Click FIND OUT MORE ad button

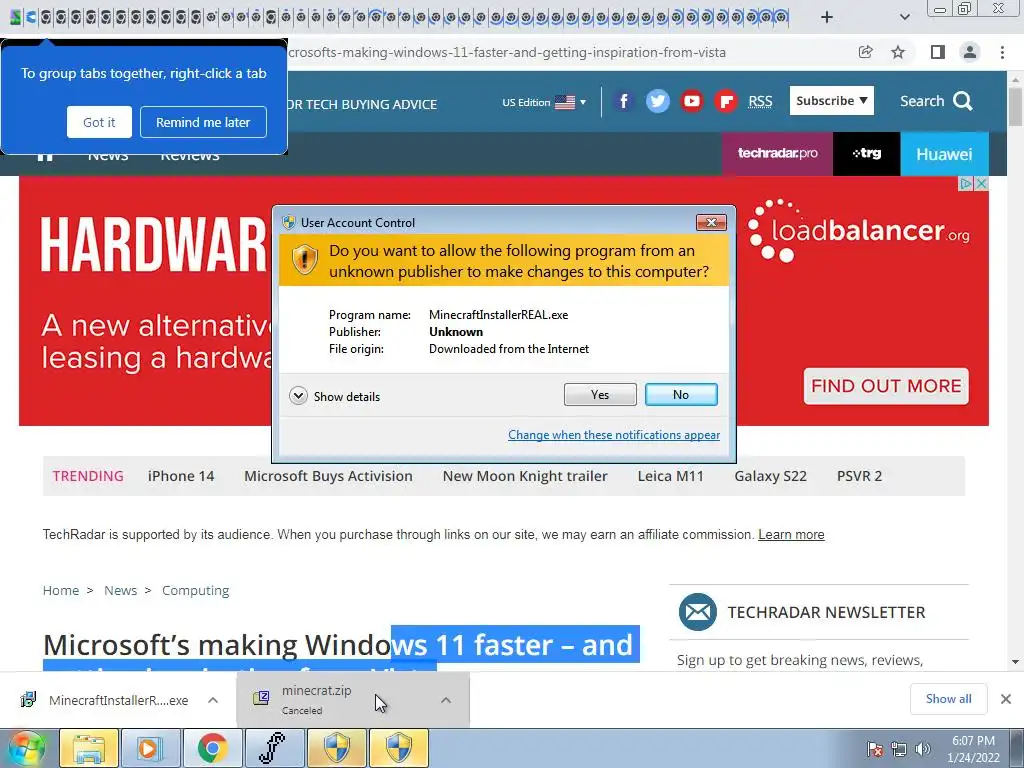pos(886,386)
